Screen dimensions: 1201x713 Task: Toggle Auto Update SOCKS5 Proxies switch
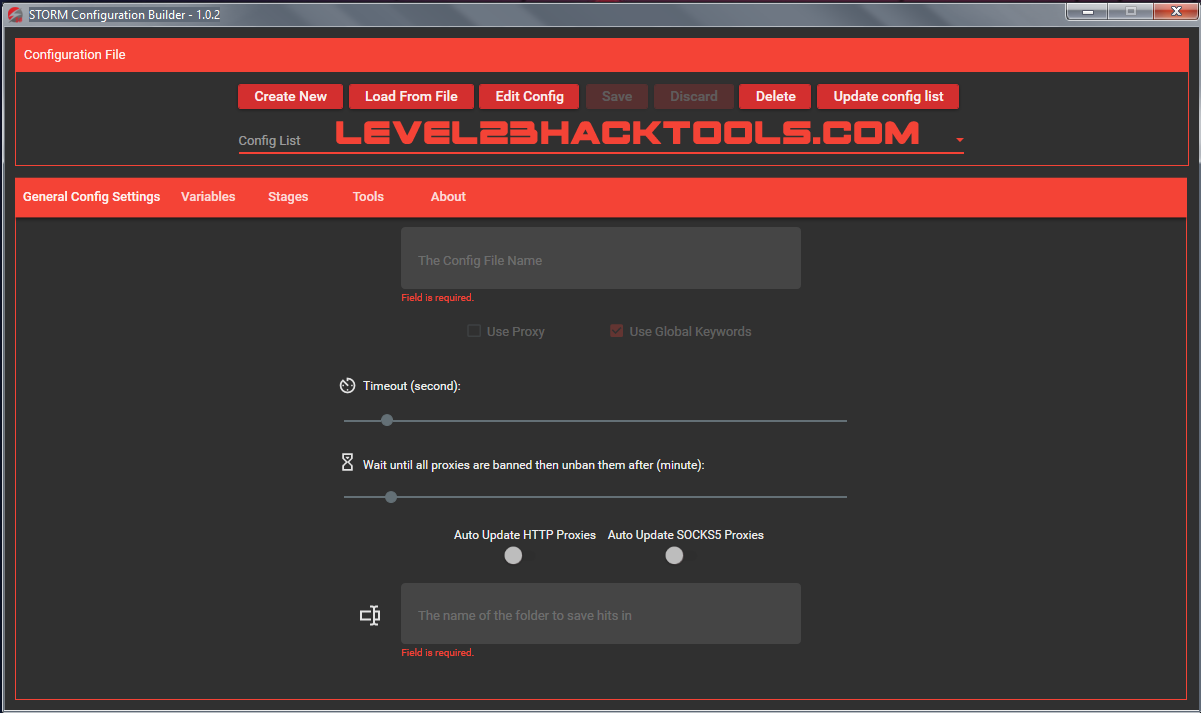pos(674,555)
